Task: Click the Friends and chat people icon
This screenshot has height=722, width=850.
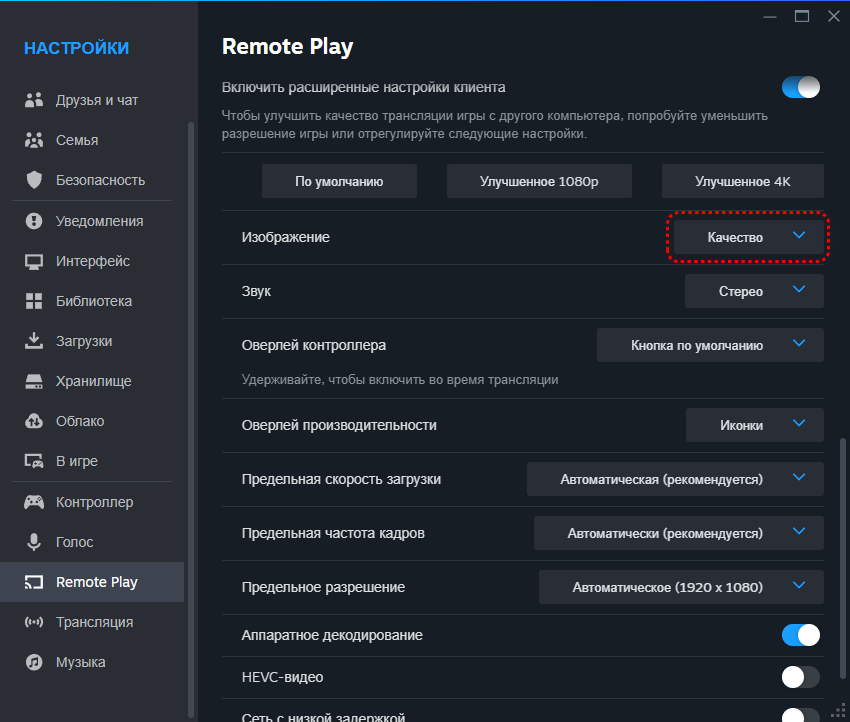Action: point(35,100)
